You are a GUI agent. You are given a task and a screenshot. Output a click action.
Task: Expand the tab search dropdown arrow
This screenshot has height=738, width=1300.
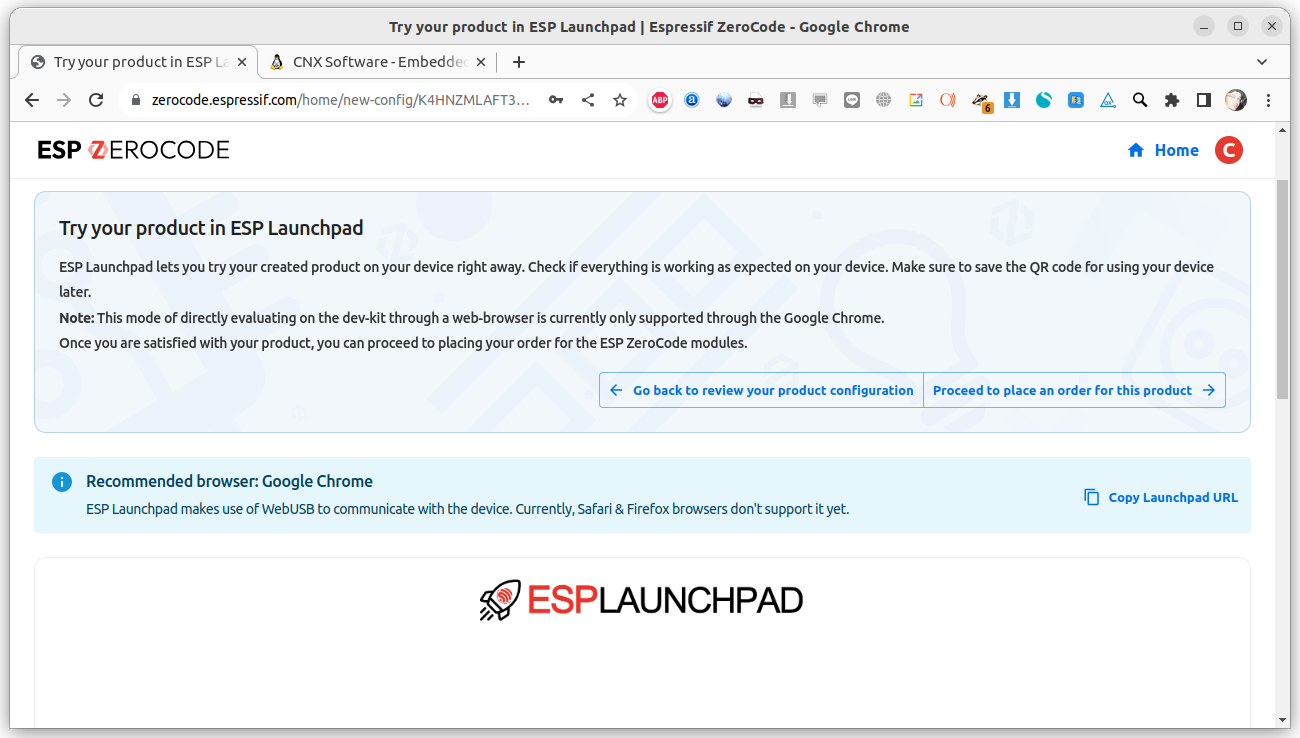click(1262, 62)
